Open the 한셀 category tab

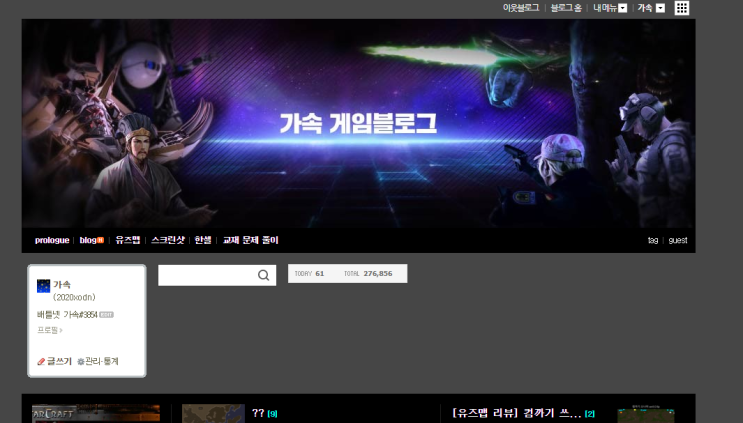[203, 240]
